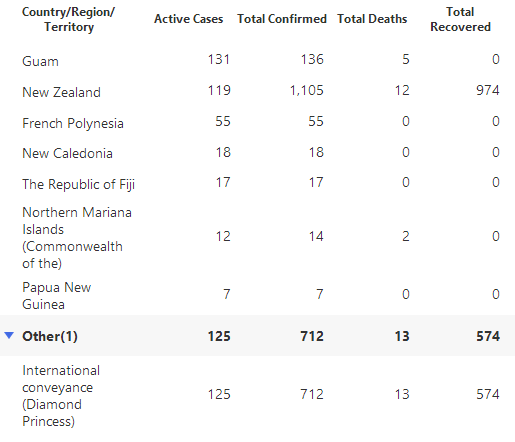Sort by Active Cases column header
515x442 pixels.
click(x=189, y=19)
